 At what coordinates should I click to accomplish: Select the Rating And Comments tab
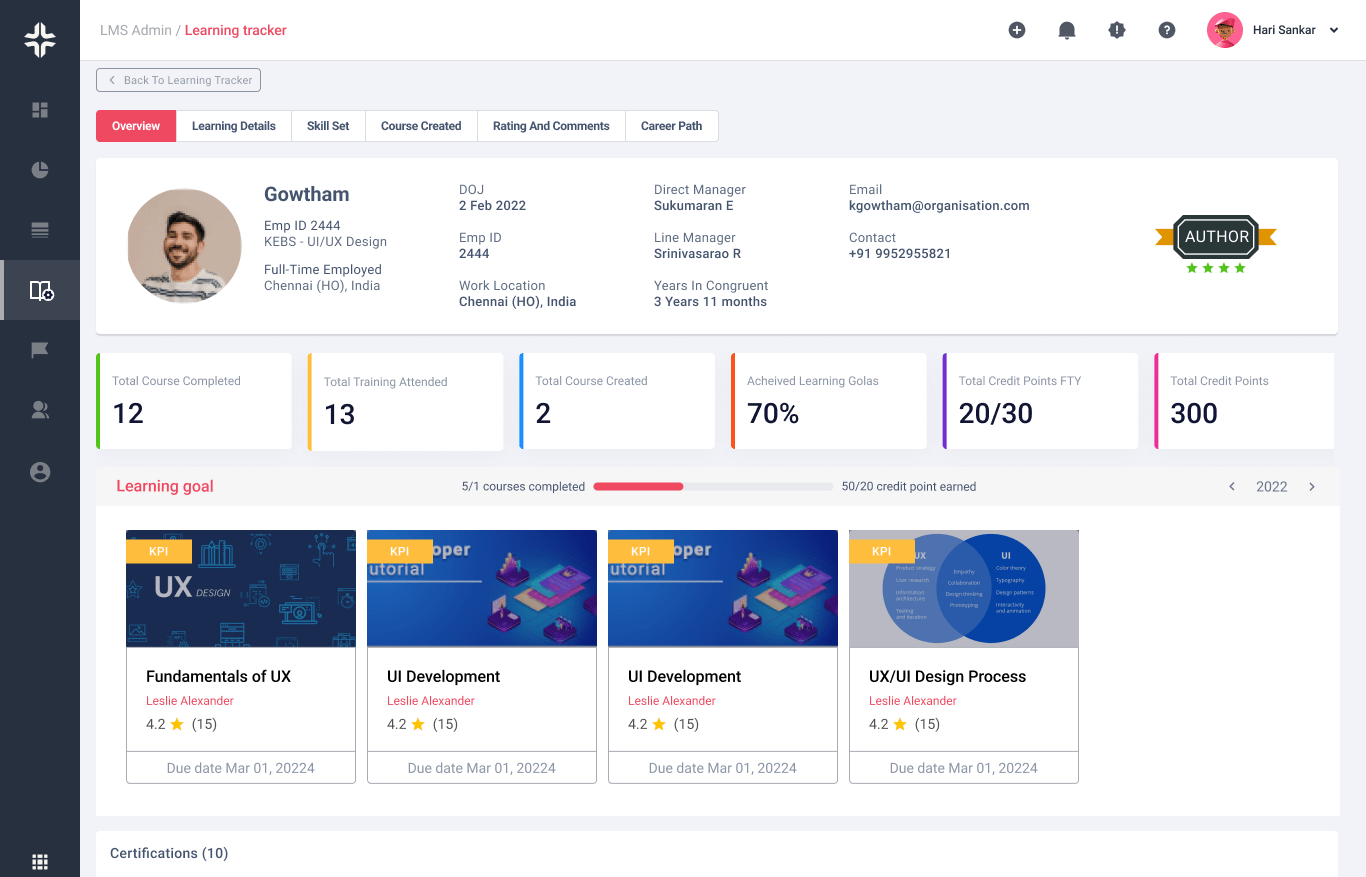[x=551, y=126]
